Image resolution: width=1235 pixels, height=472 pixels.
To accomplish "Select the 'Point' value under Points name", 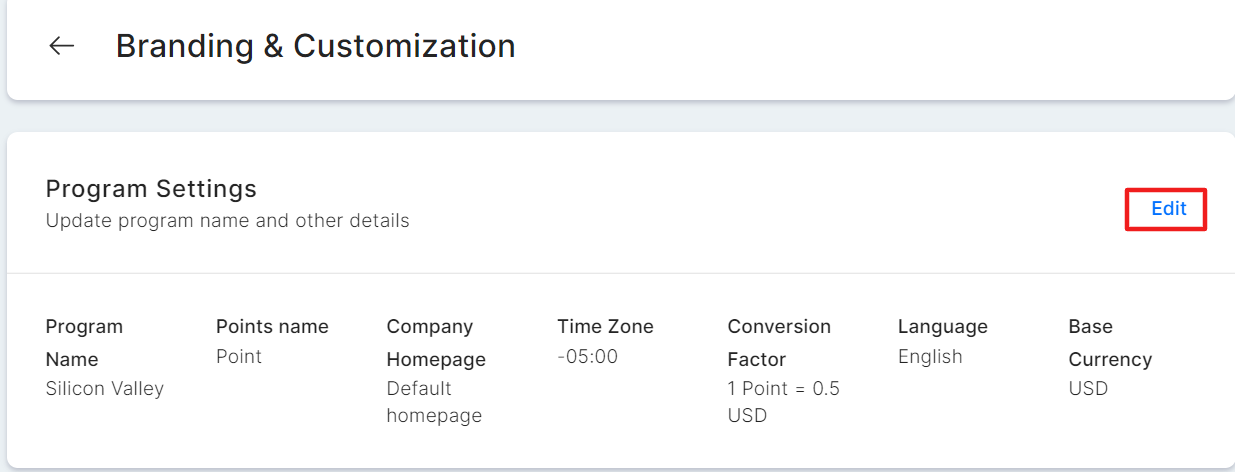I will (x=238, y=357).
